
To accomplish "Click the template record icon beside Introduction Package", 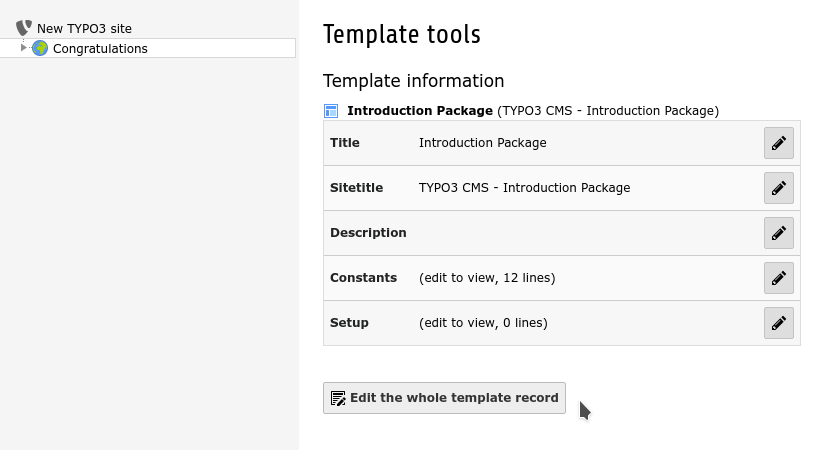I will pos(331,111).
